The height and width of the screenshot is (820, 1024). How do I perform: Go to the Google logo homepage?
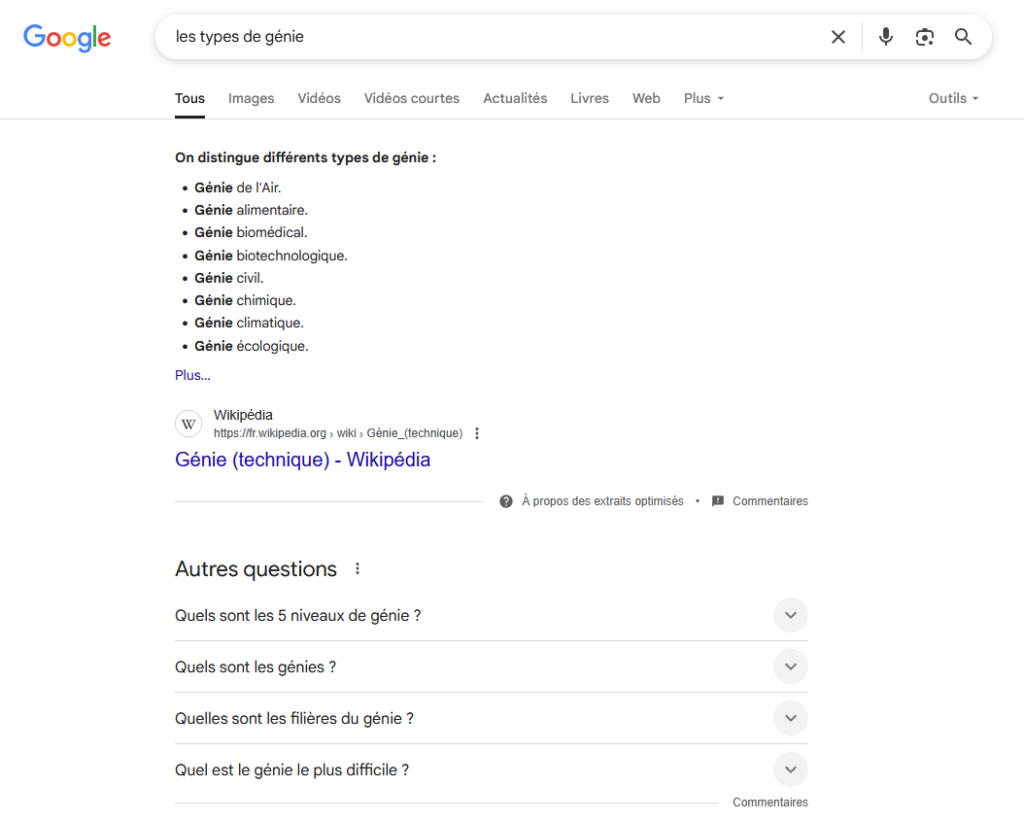click(x=67, y=38)
